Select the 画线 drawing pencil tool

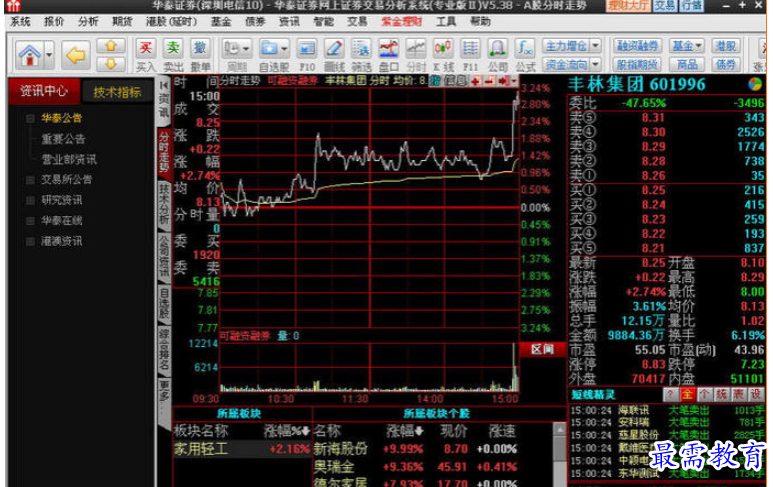click(334, 48)
